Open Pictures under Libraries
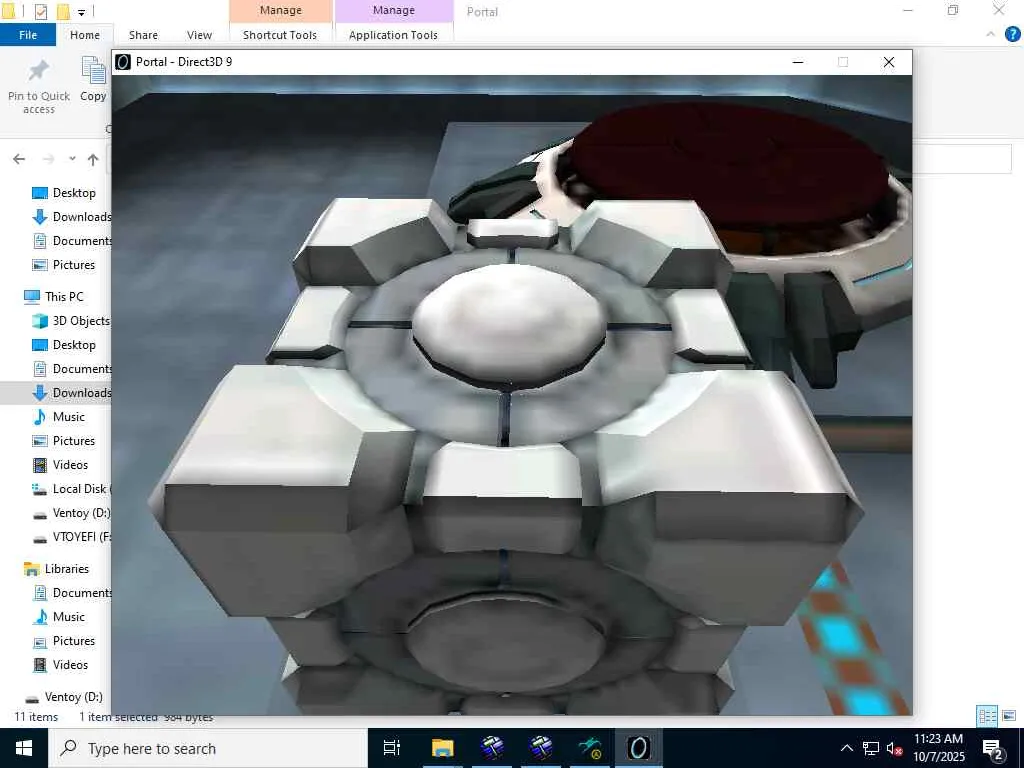 [71, 641]
